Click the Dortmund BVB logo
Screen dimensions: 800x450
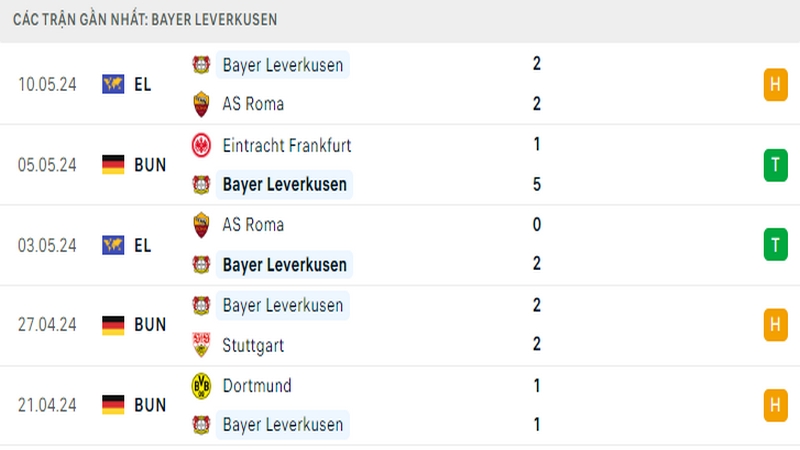201,385
